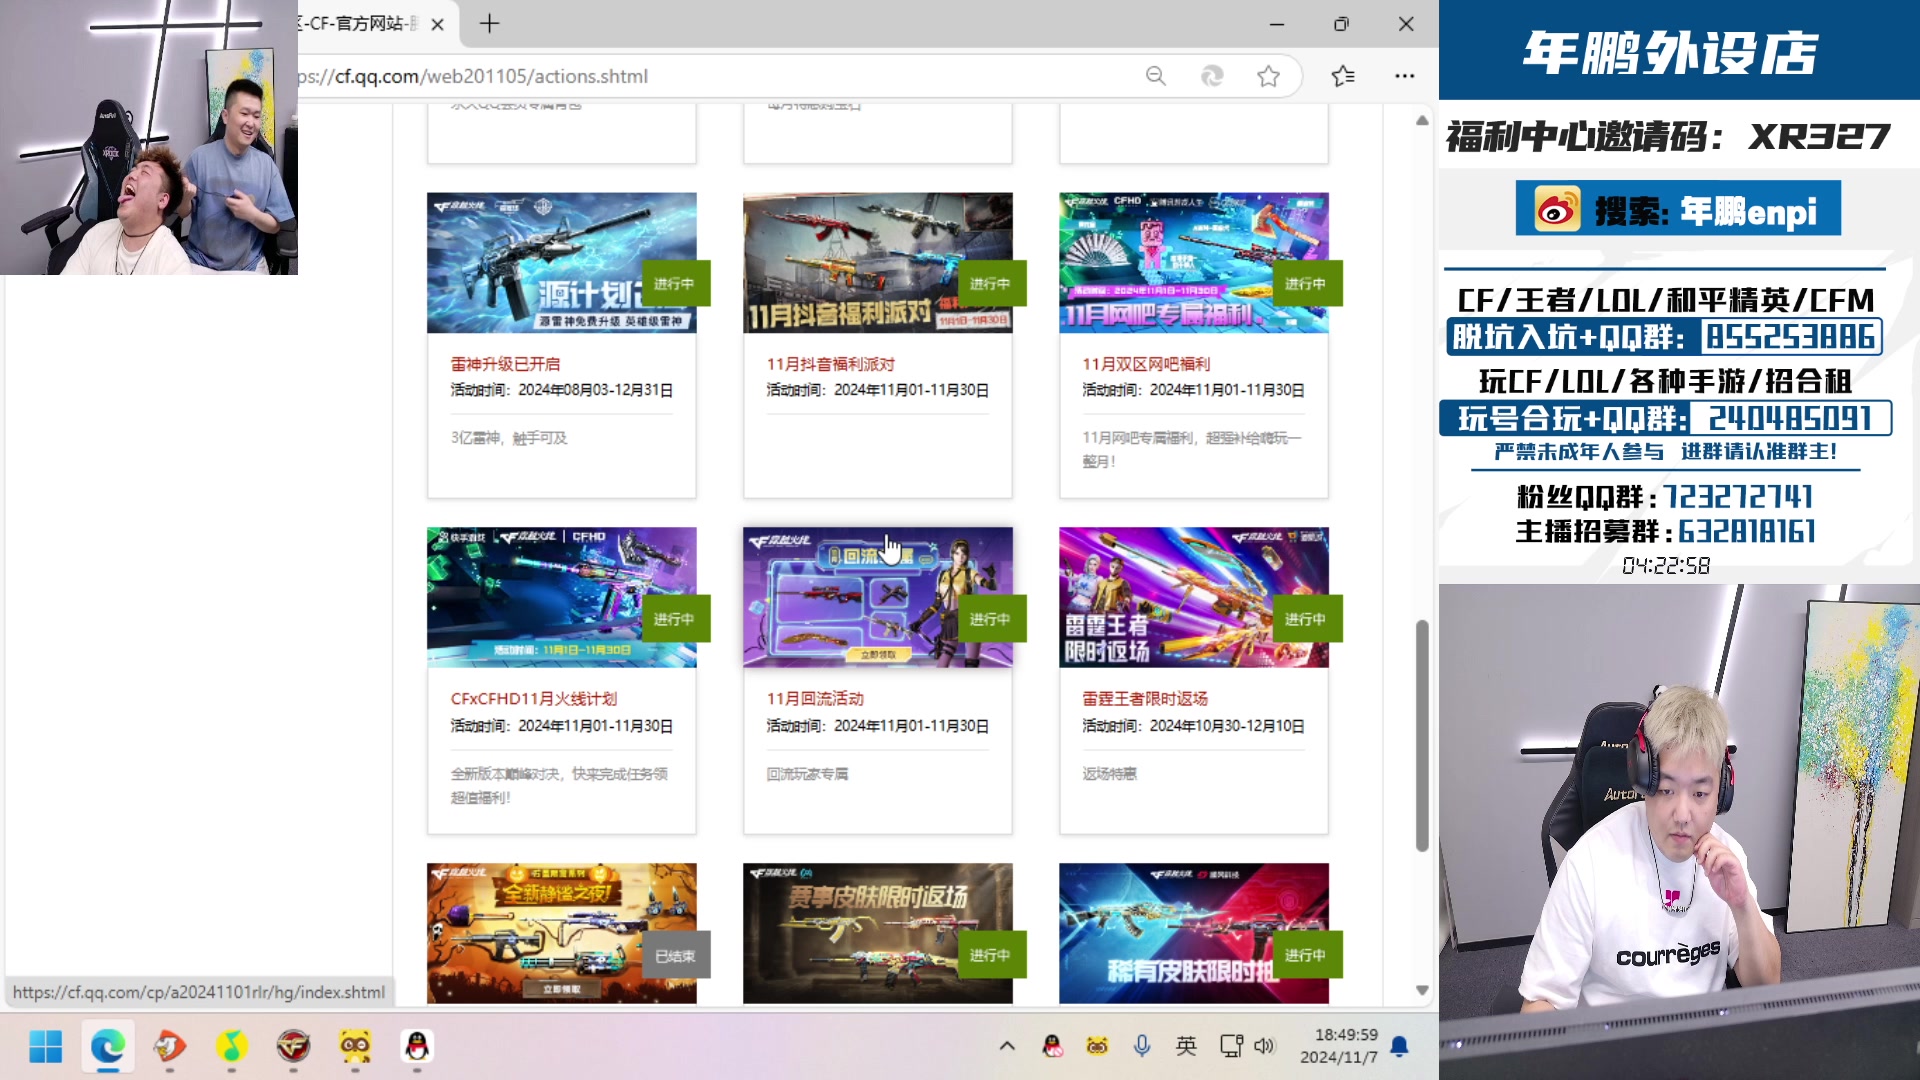Click 进行中 badge on 网吧专属福利 card
1920x1080 pixels.
1307,284
